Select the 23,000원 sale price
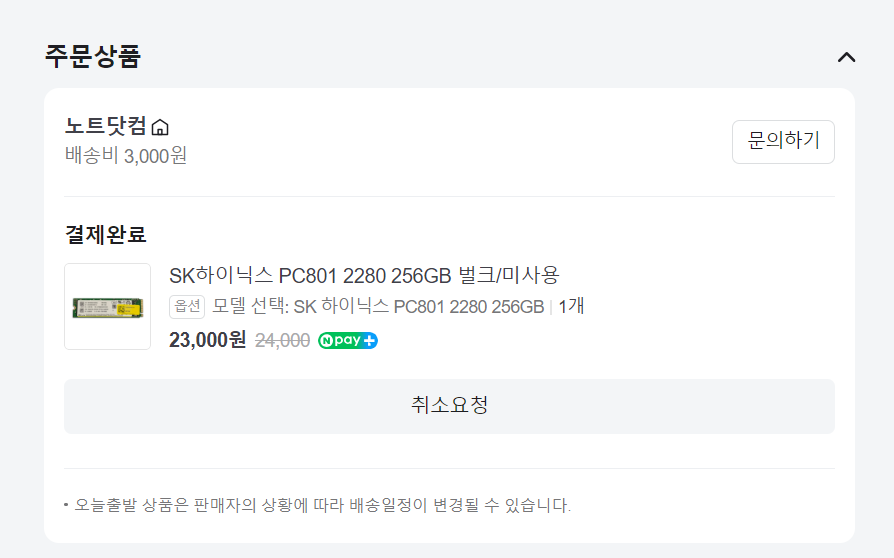The height and width of the screenshot is (558, 894). pyautogui.click(x=208, y=340)
